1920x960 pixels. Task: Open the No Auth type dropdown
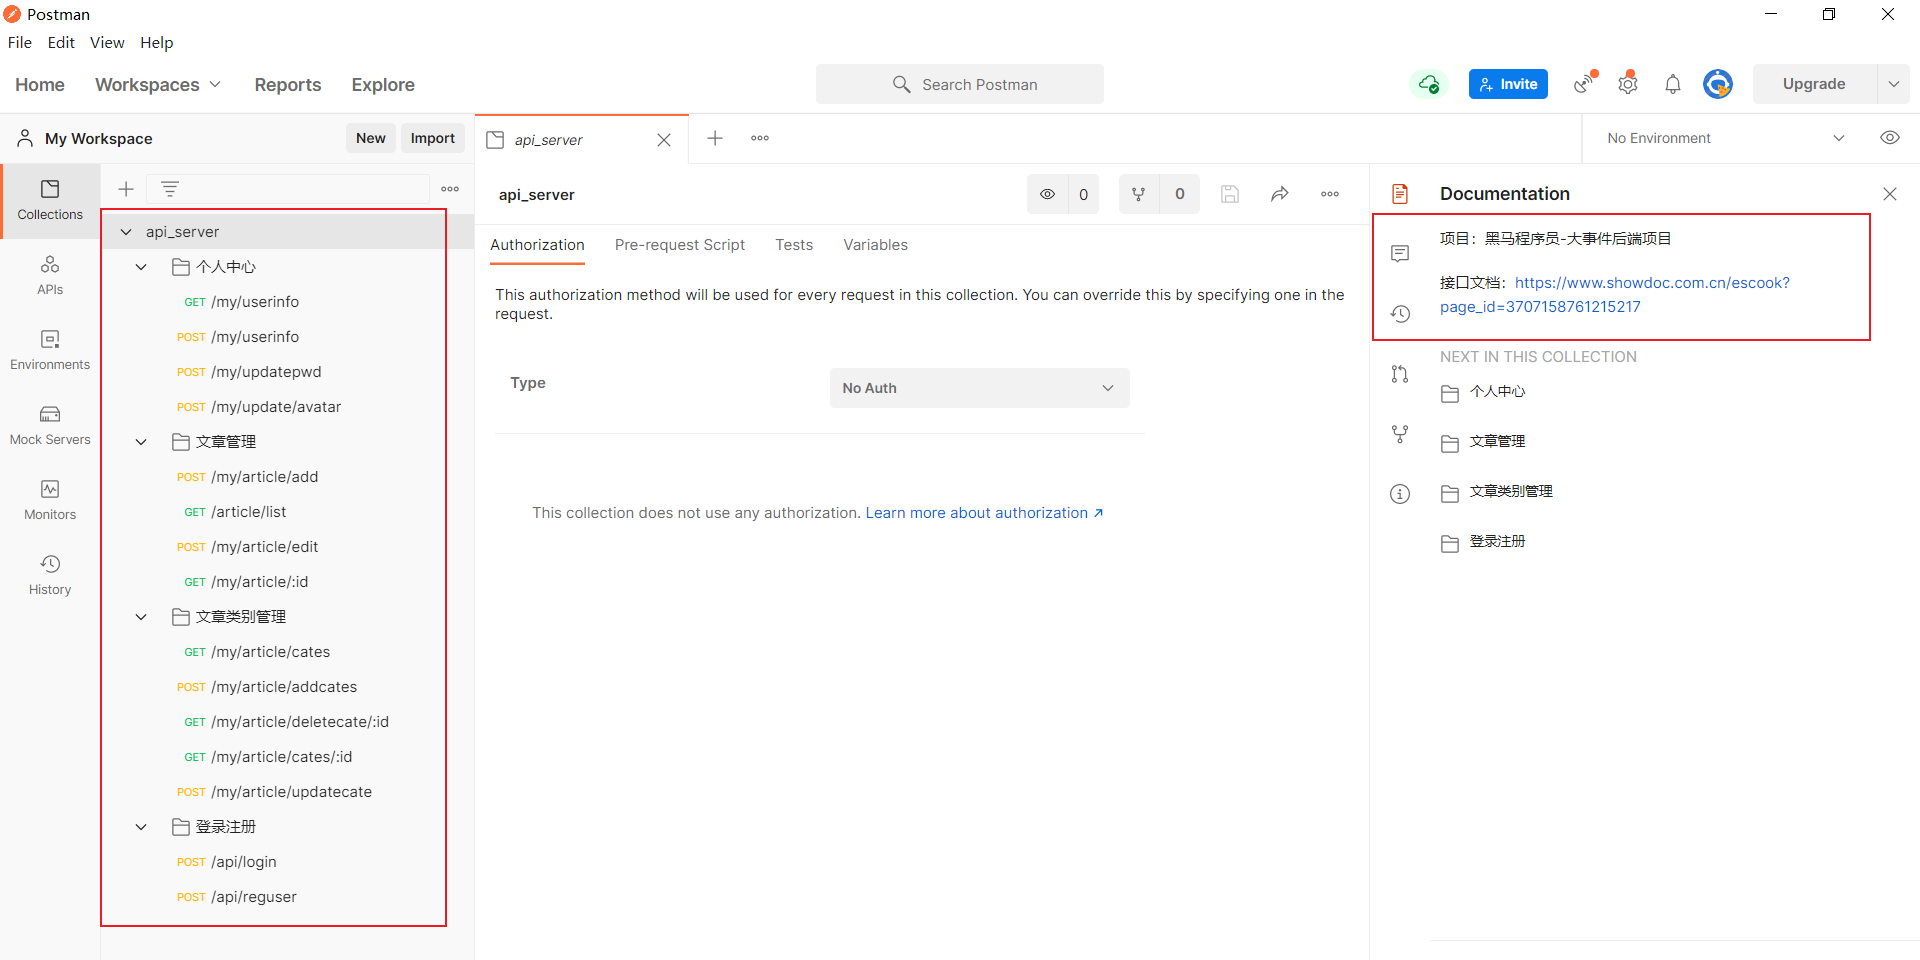(979, 388)
